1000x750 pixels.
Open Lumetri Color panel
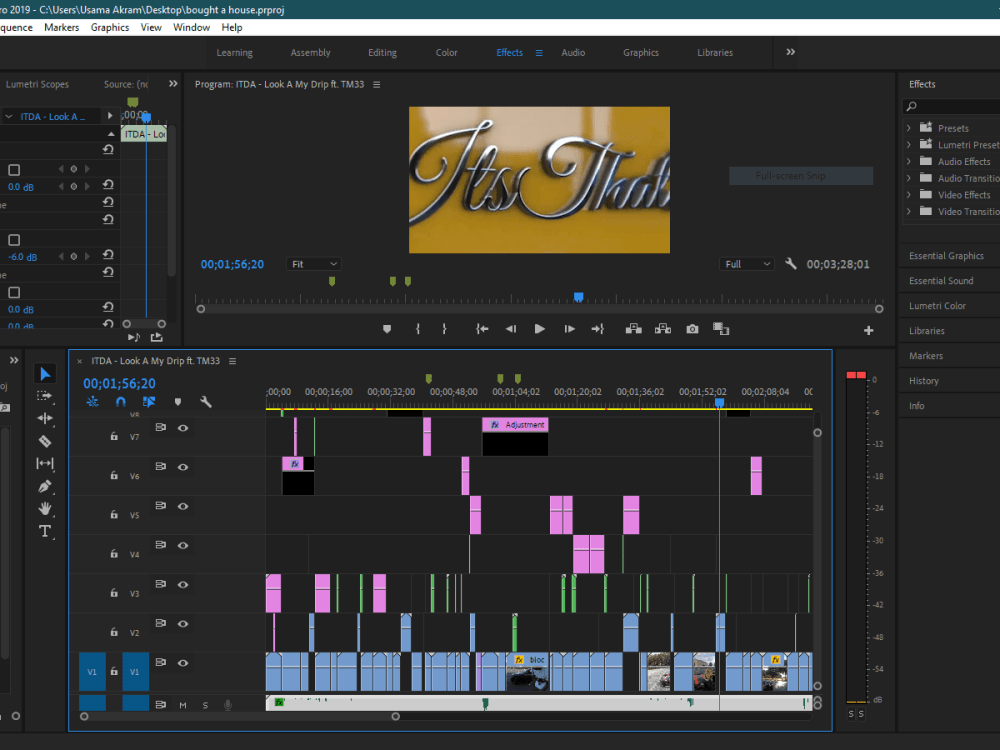pos(937,305)
